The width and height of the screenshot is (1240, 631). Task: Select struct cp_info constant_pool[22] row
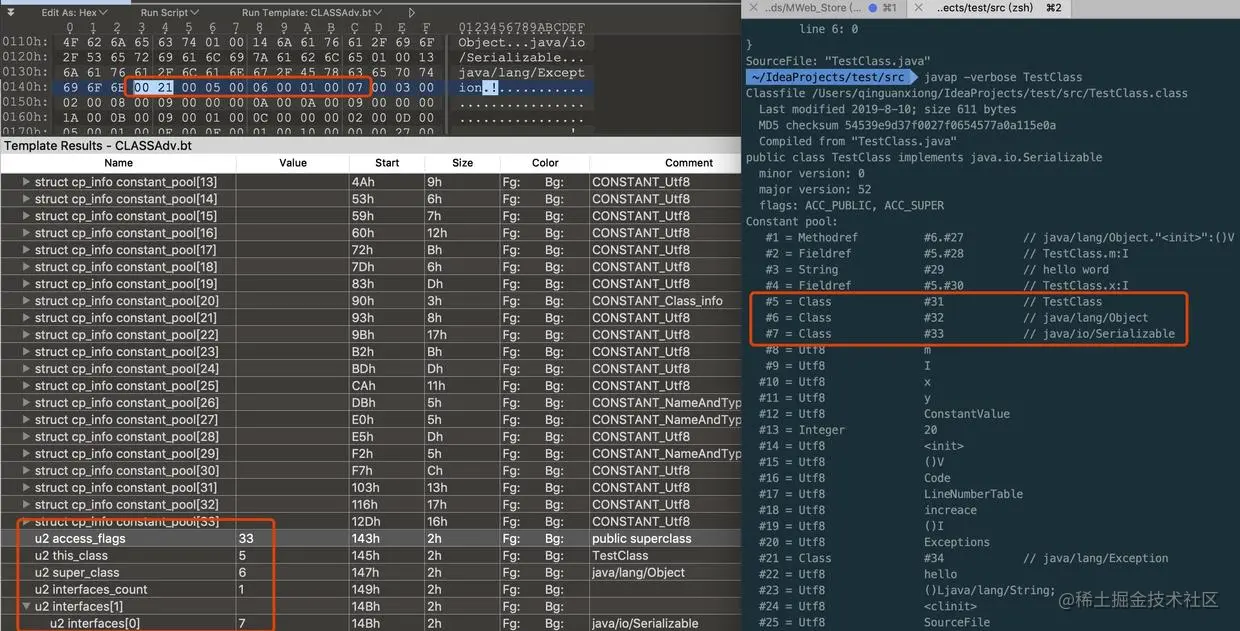tap(371, 335)
